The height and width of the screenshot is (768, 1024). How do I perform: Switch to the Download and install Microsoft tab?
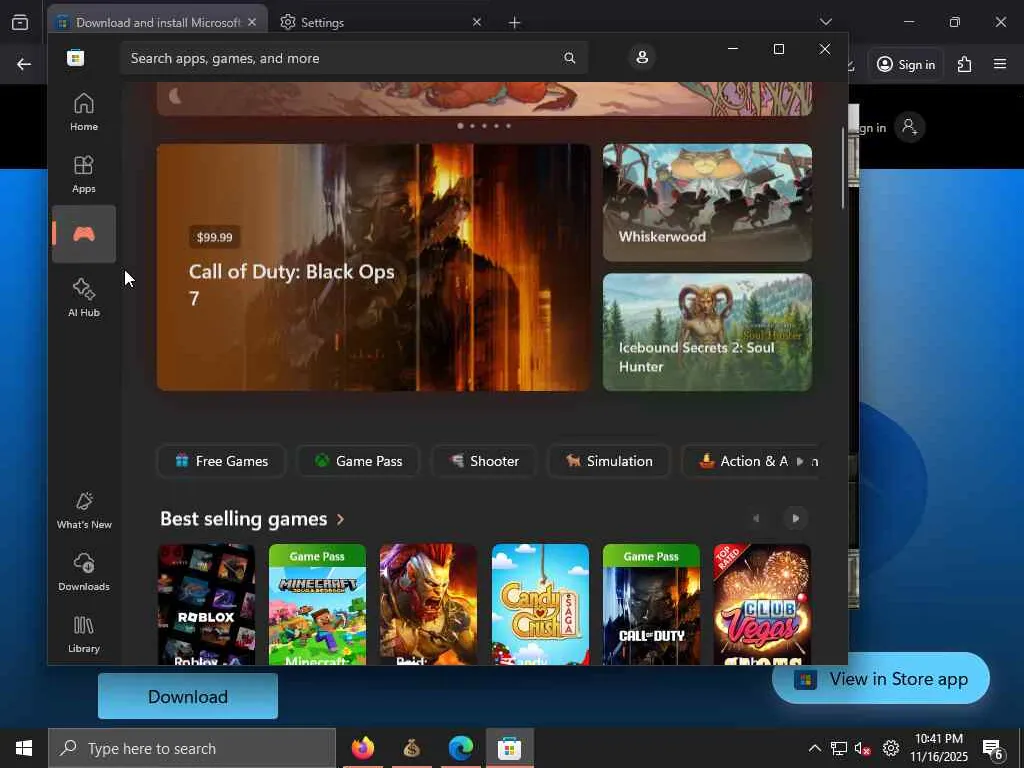point(157,22)
